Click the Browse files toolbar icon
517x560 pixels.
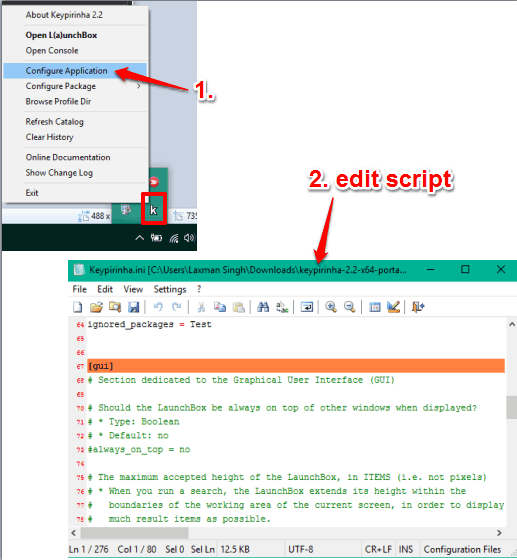[x=115, y=307]
